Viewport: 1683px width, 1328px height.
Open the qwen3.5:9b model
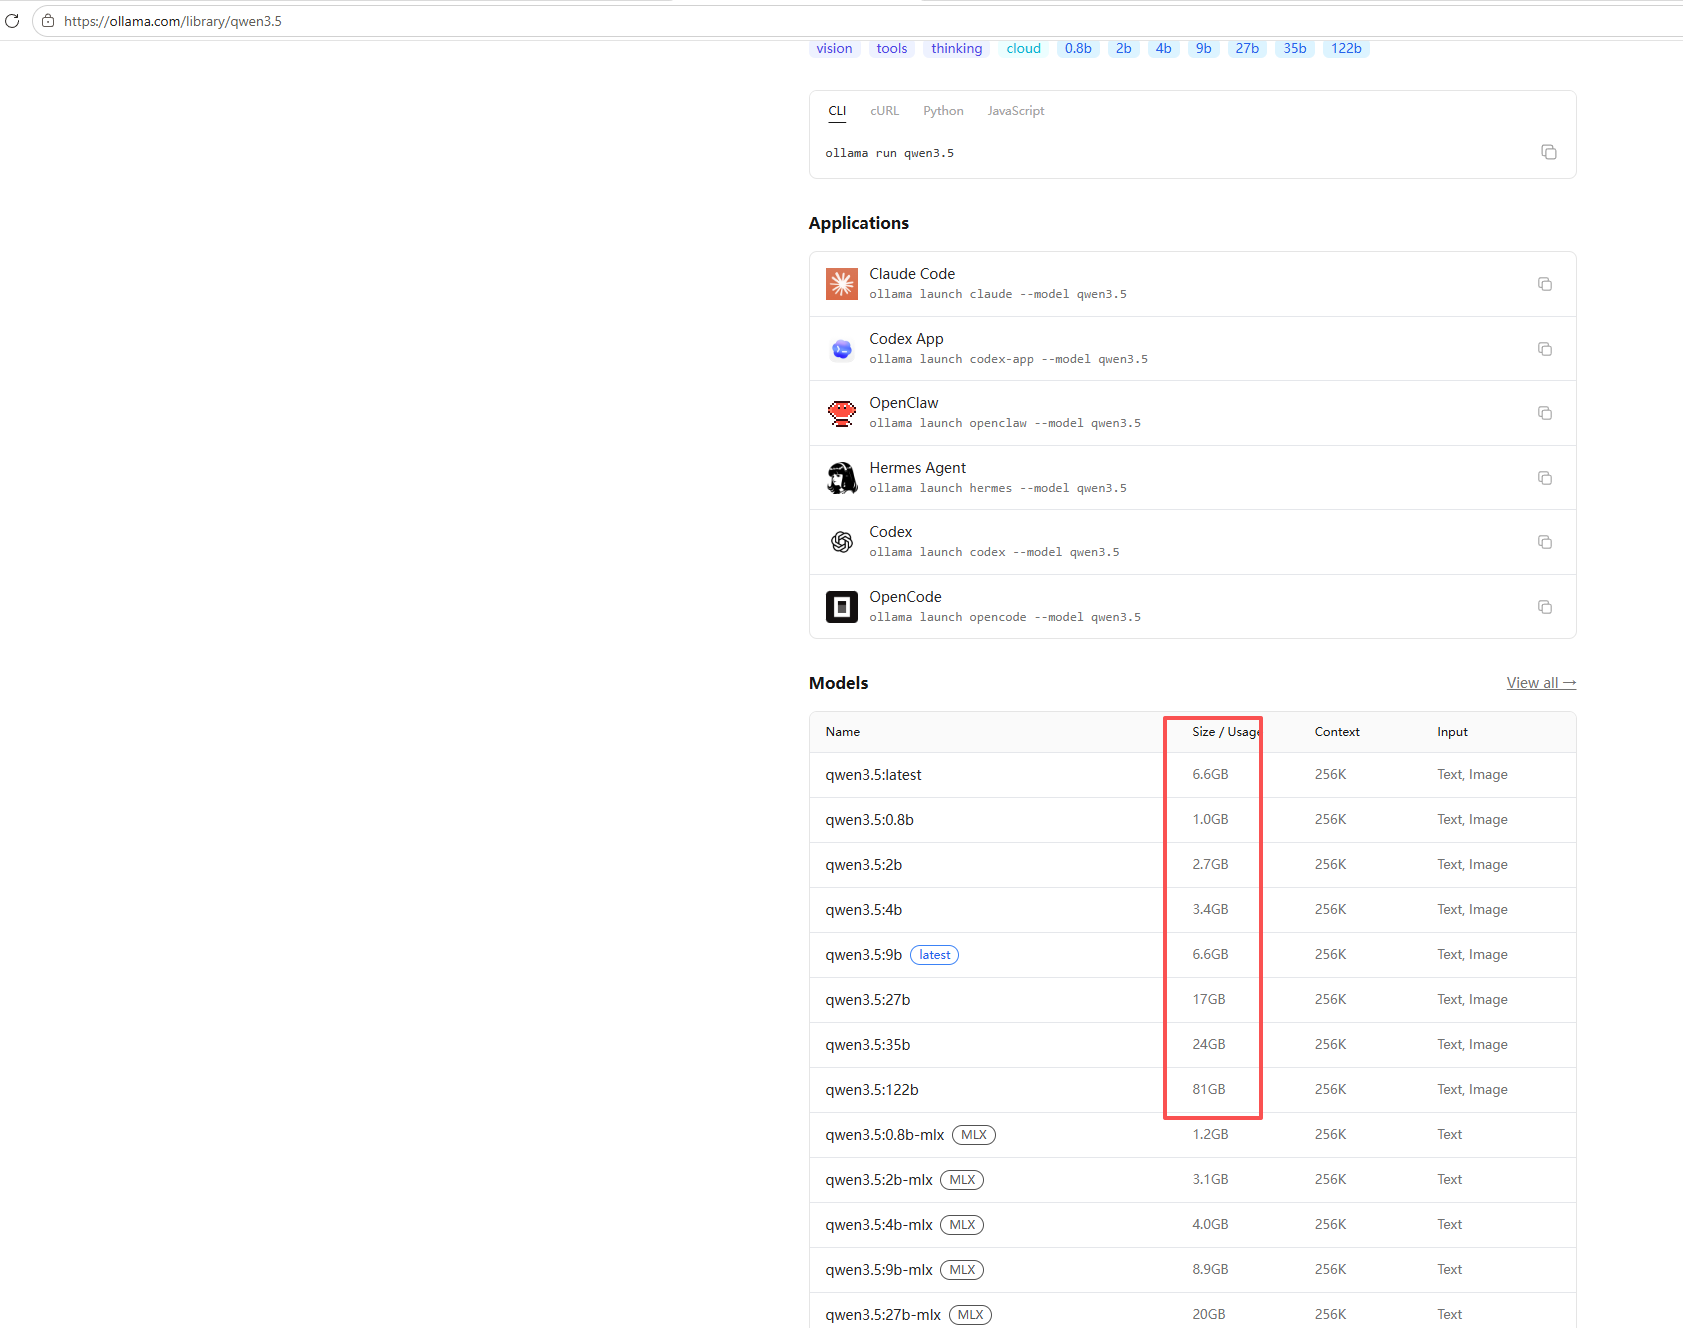coord(863,955)
